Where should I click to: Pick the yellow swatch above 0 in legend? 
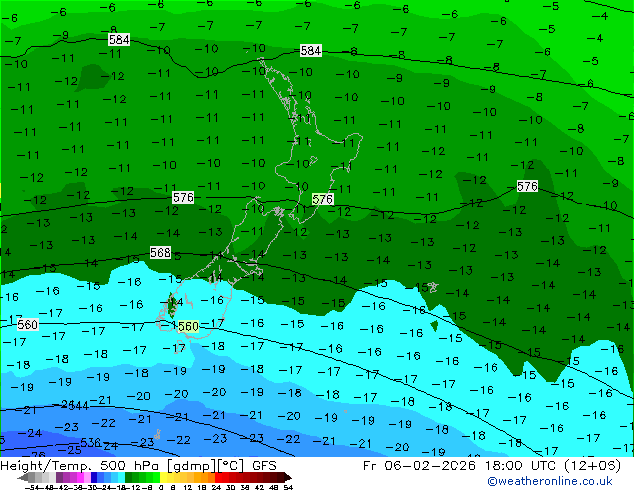tap(163, 477)
